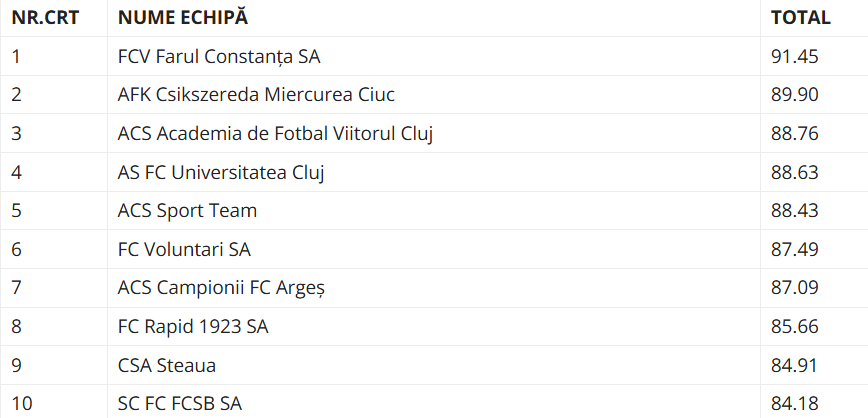Select AS FC Universitatea Cluj entry
This screenshot has height=418, width=868.
point(221,172)
